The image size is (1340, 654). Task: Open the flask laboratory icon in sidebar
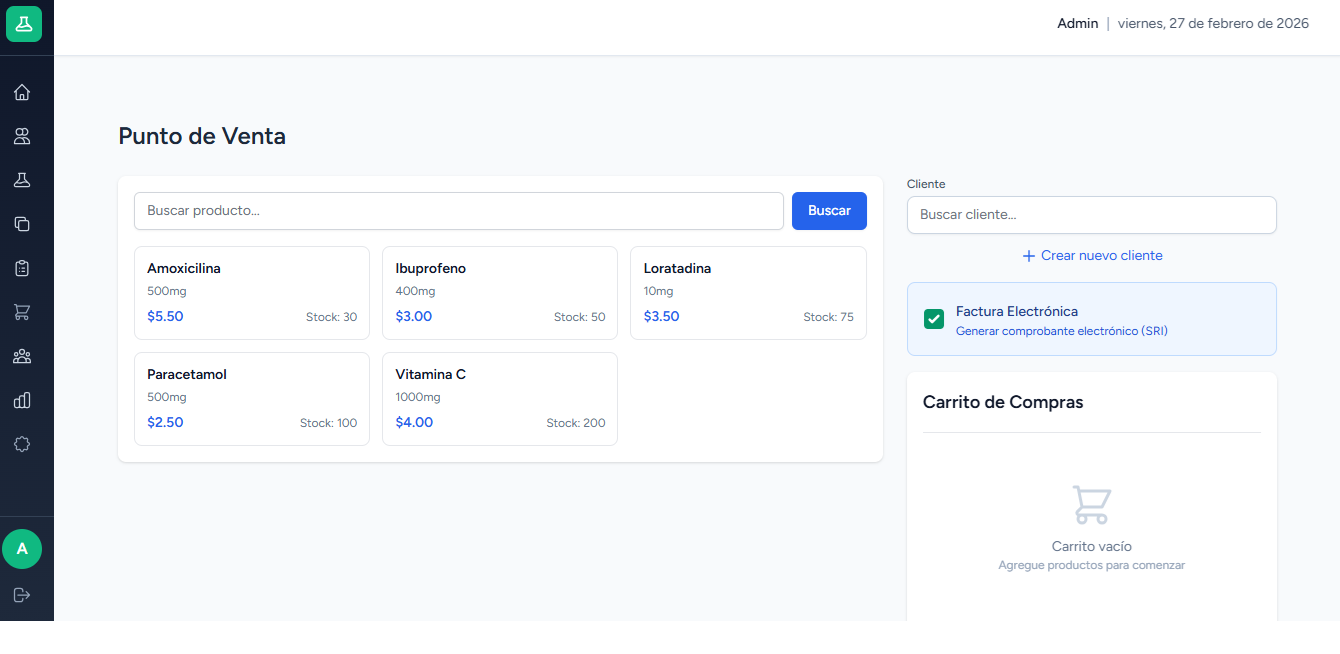pyautogui.click(x=22, y=180)
